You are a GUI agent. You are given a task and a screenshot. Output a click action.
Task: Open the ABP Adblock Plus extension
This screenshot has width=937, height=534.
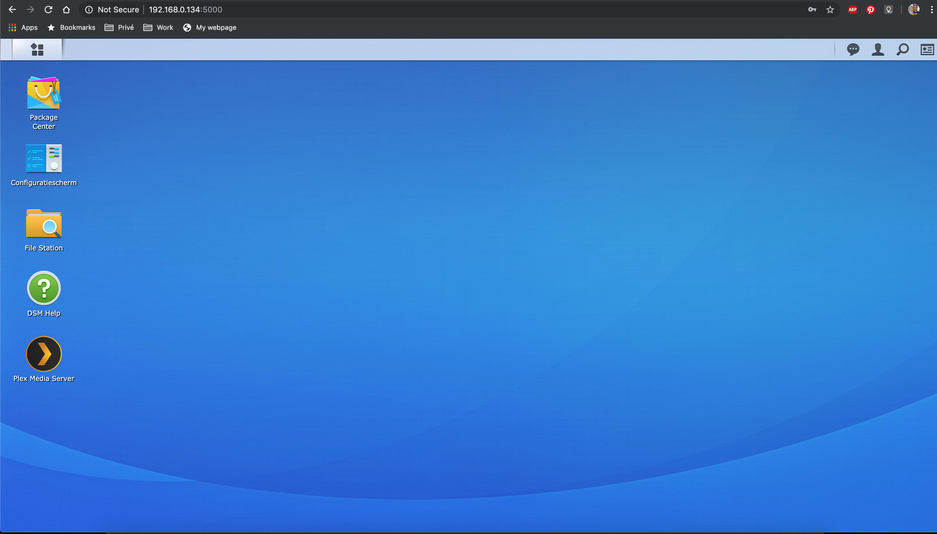point(853,10)
